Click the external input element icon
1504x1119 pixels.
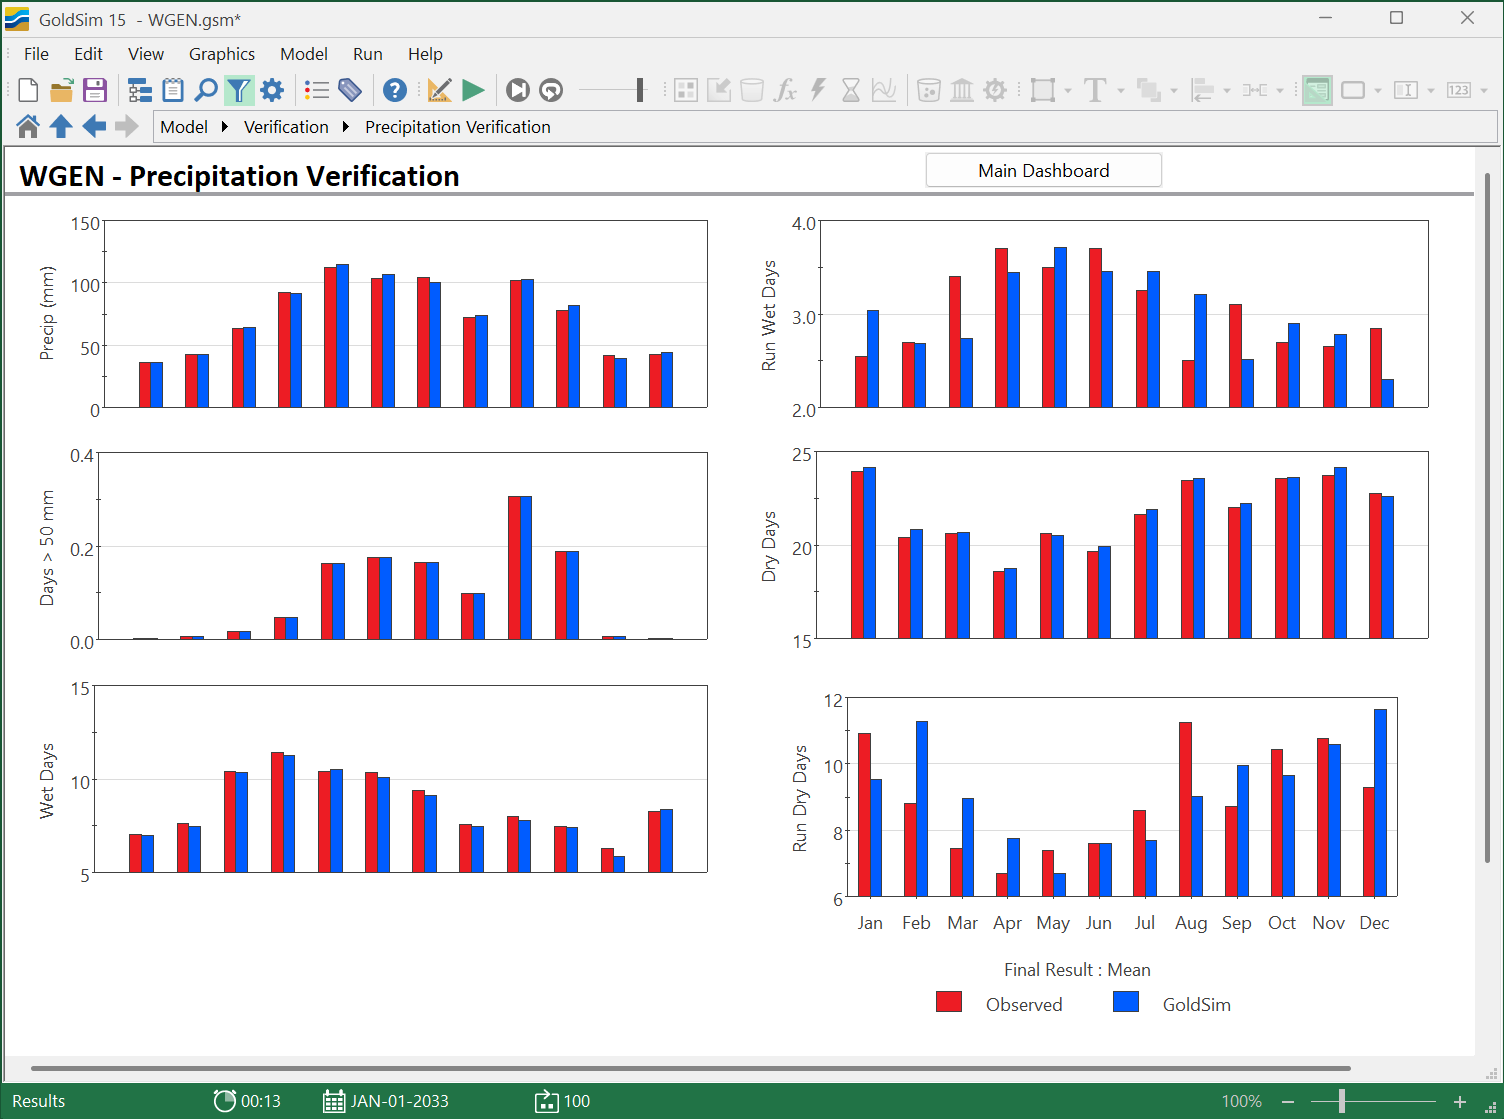(719, 90)
